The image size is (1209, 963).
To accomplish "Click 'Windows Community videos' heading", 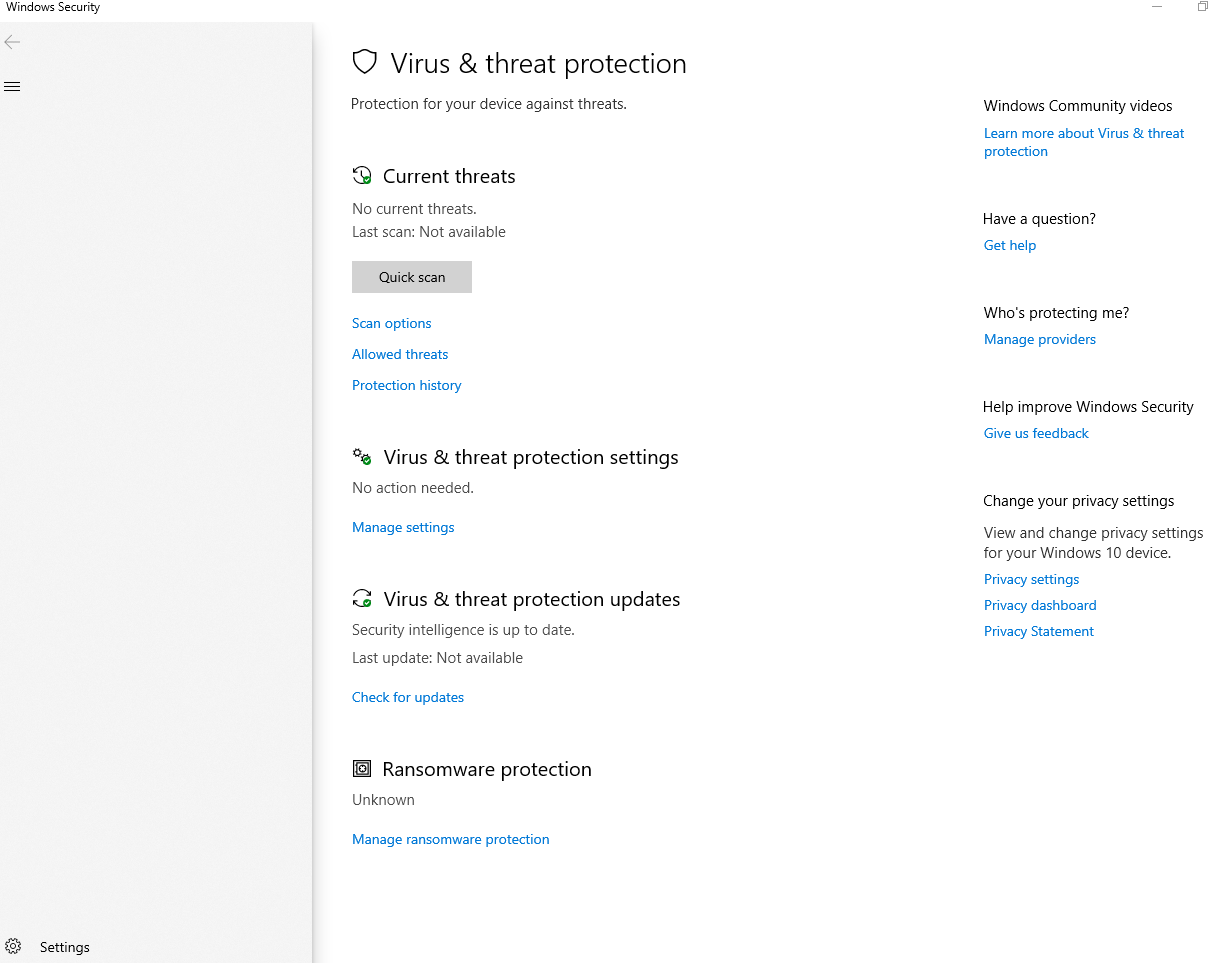I will (x=1078, y=106).
